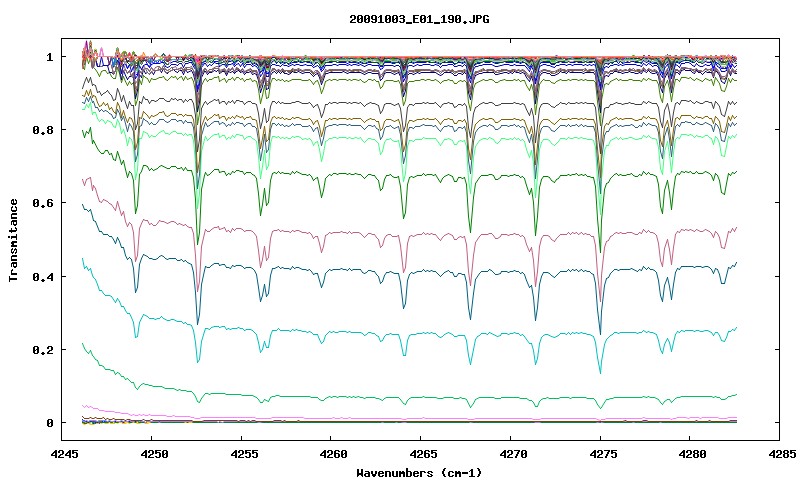The width and height of the screenshot is (800, 480).
Task: Click y-axis tick label 0.6
Action: coord(43,203)
